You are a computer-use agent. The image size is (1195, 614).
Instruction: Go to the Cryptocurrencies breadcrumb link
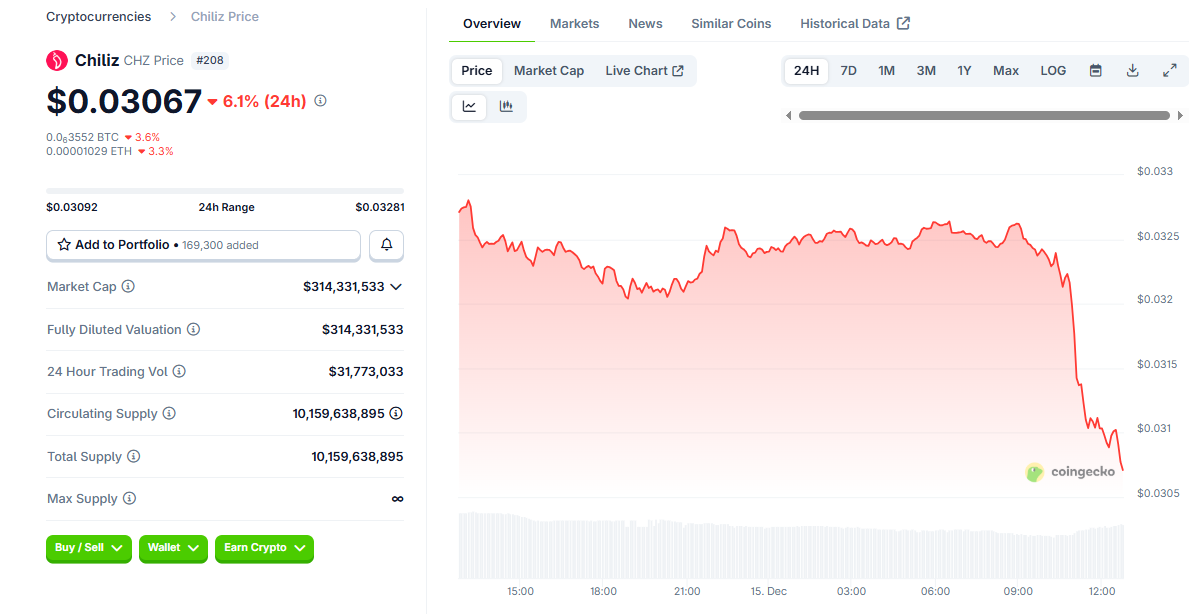click(x=99, y=17)
